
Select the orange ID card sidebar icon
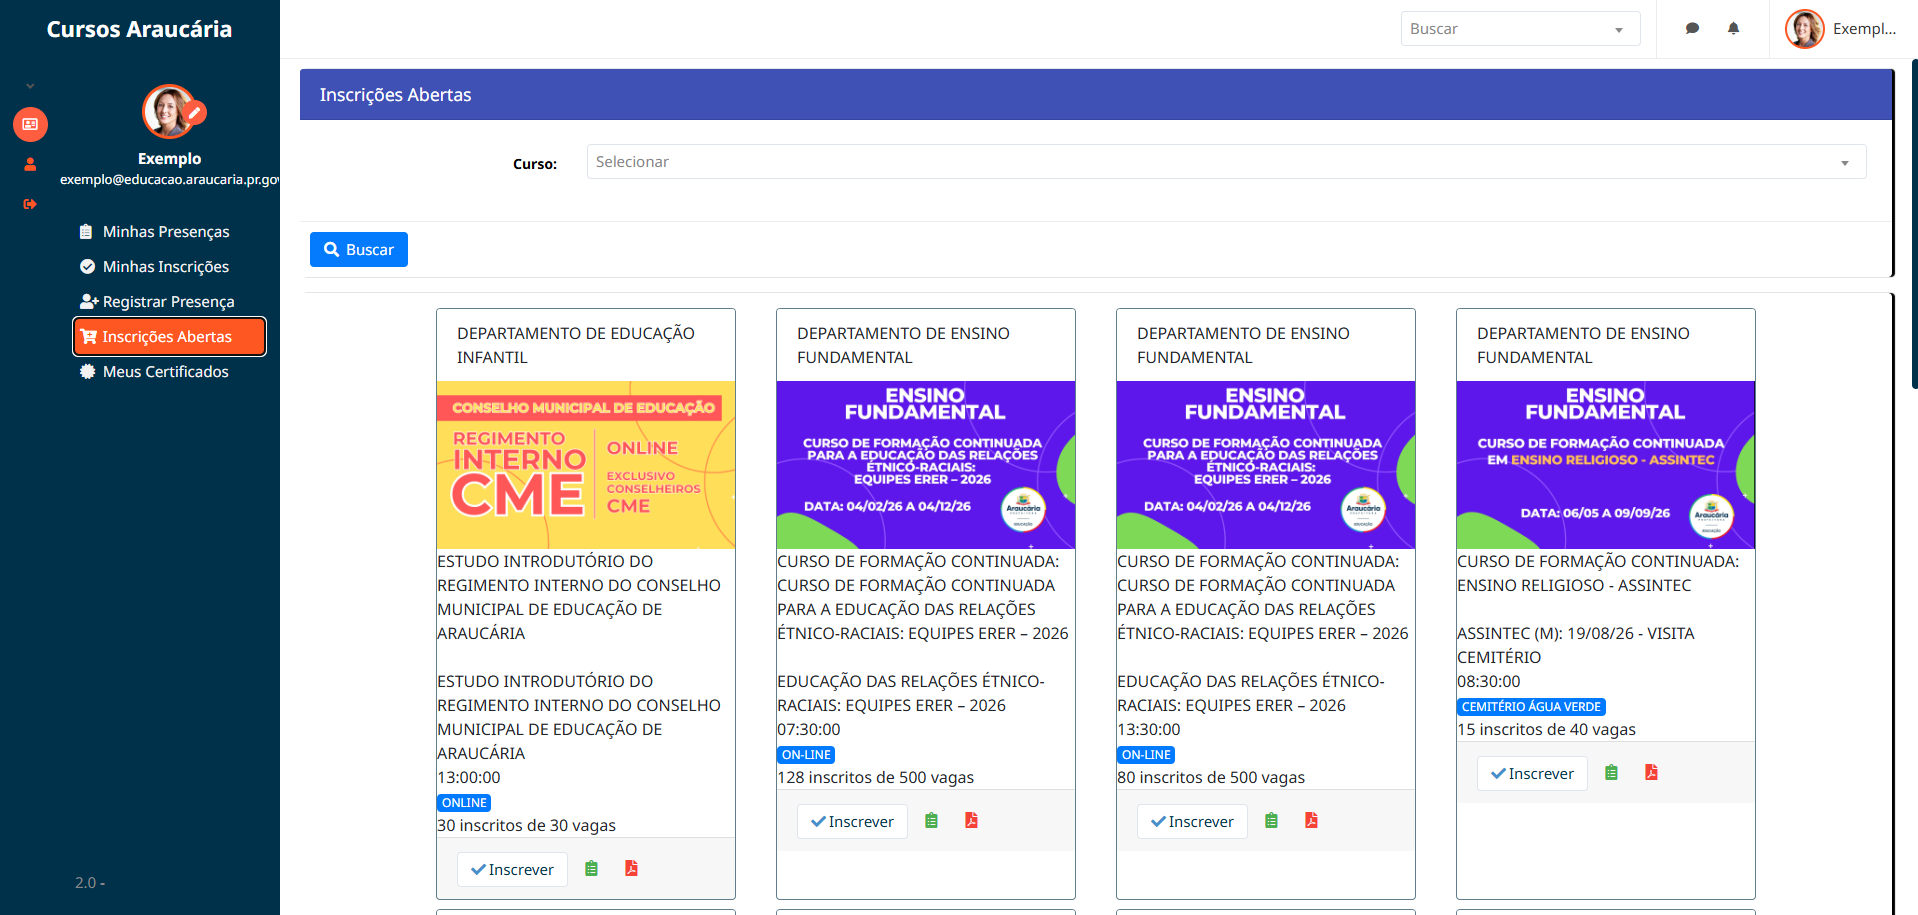click(30, 124)
